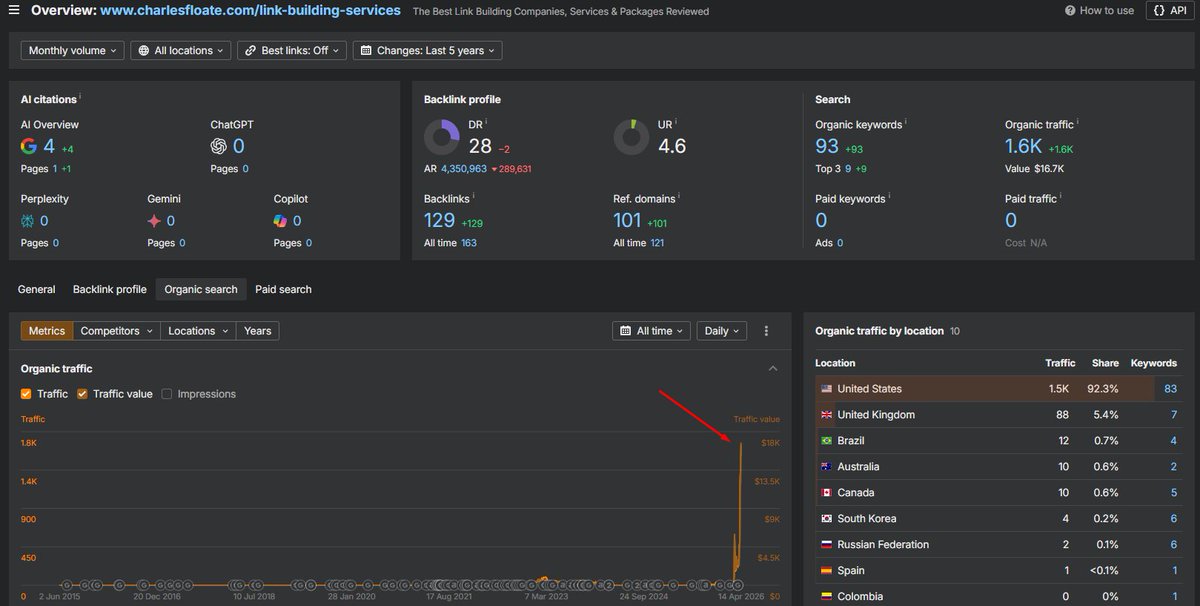Click the South Korea flag icon
The image size is (1200, 606).
tap(826, 519)
